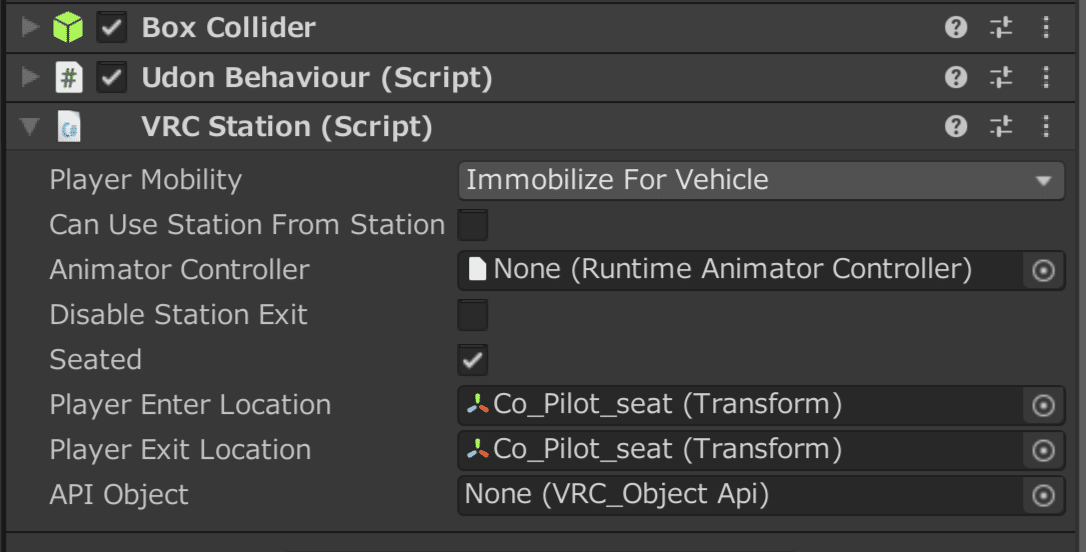Enable Can Use Station From Station
The image size is (1086, 552).
pyautogui.click(x=472, y=225)
